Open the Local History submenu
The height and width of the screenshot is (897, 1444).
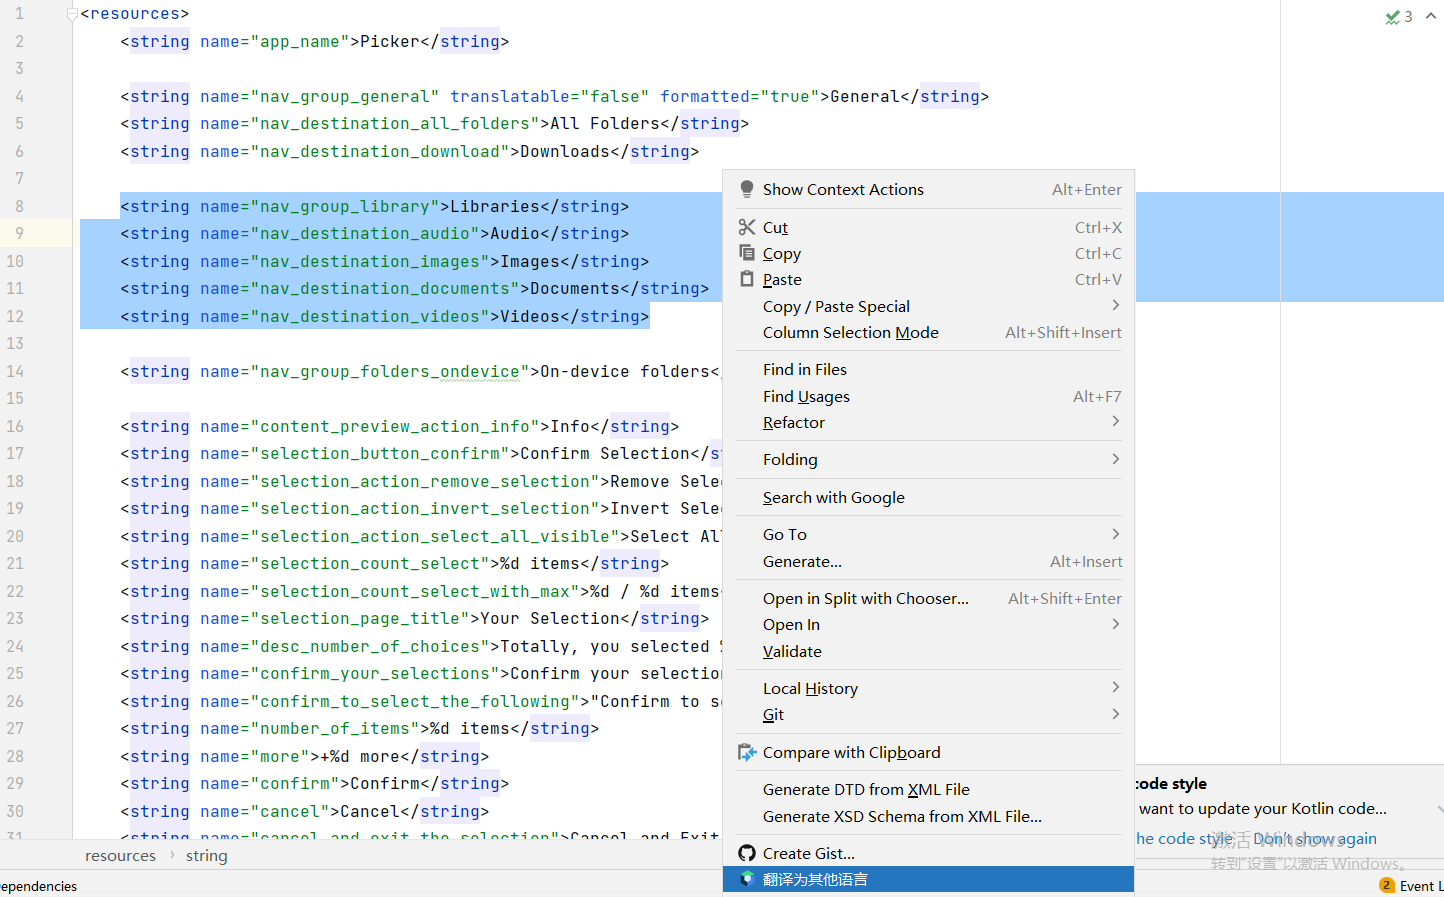928,688
